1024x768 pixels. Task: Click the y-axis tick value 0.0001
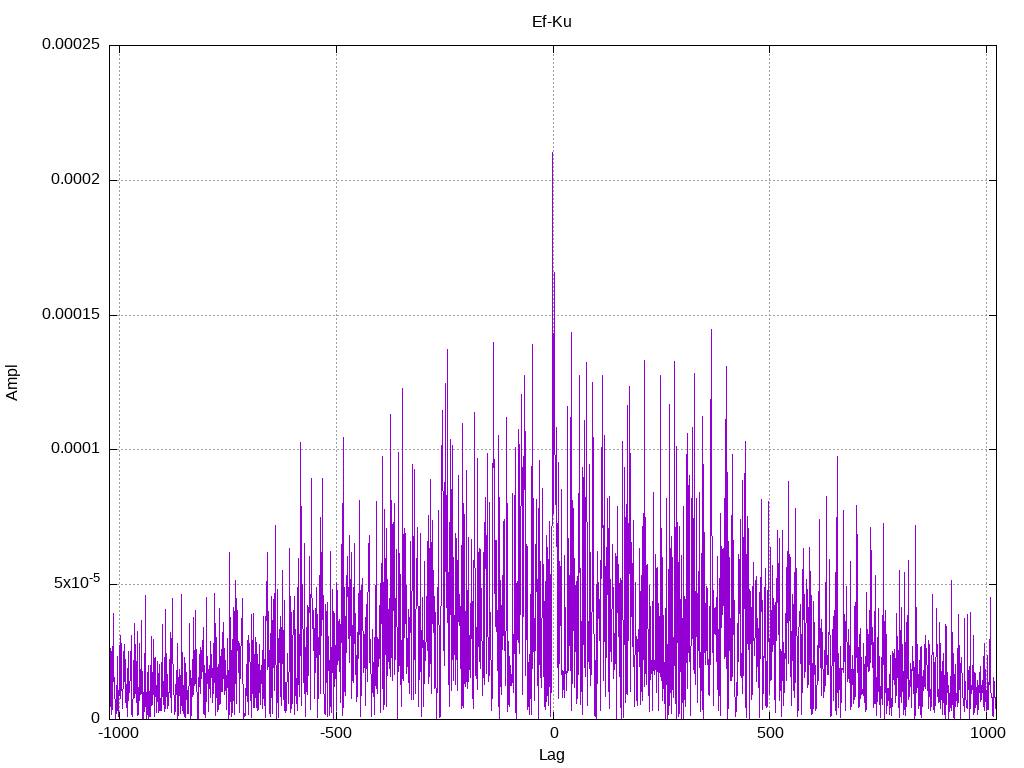click(76, 449)
